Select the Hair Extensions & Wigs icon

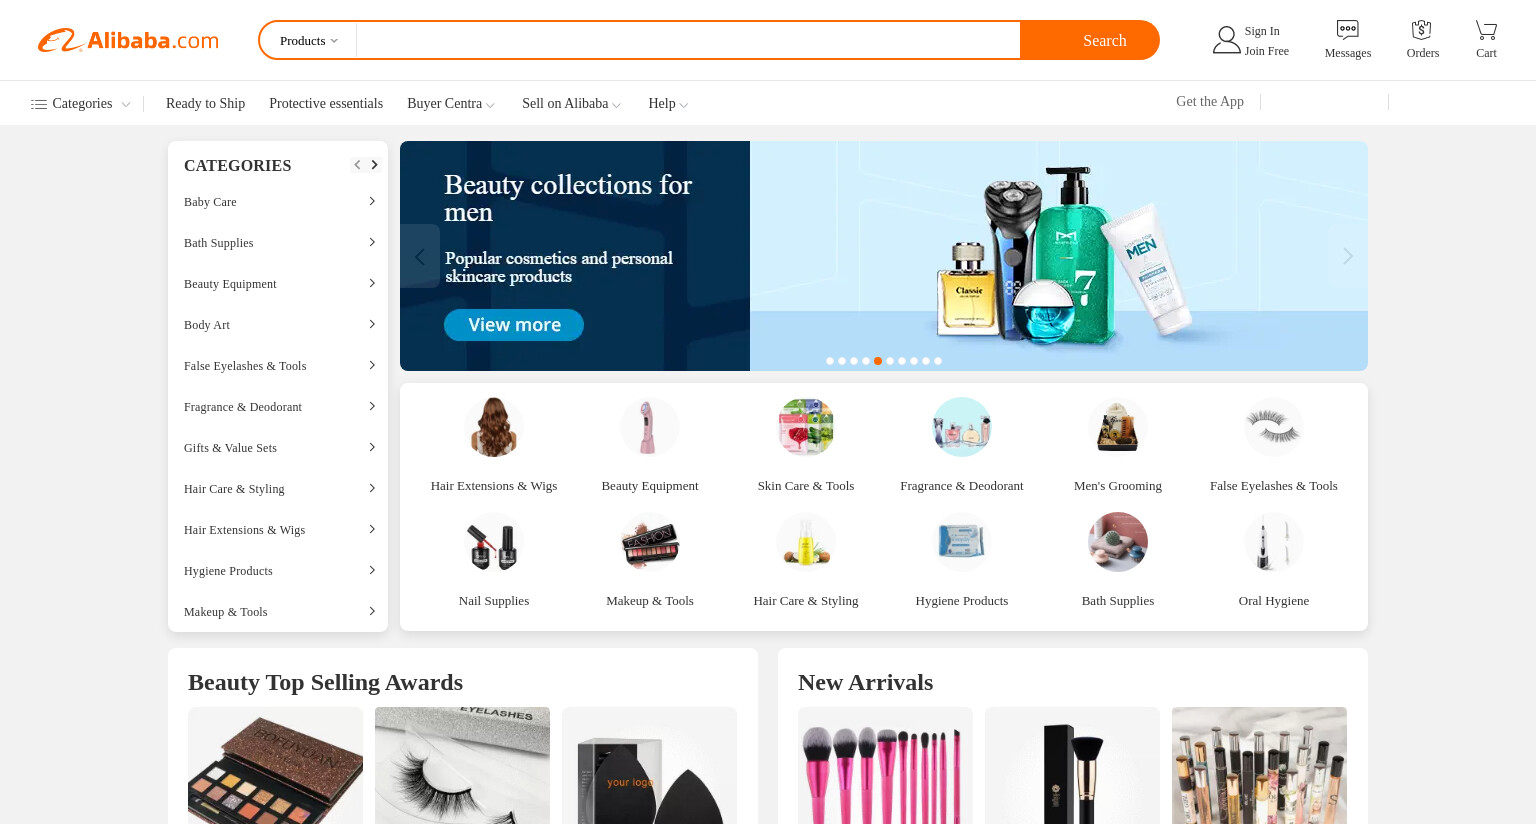(494, 427)
